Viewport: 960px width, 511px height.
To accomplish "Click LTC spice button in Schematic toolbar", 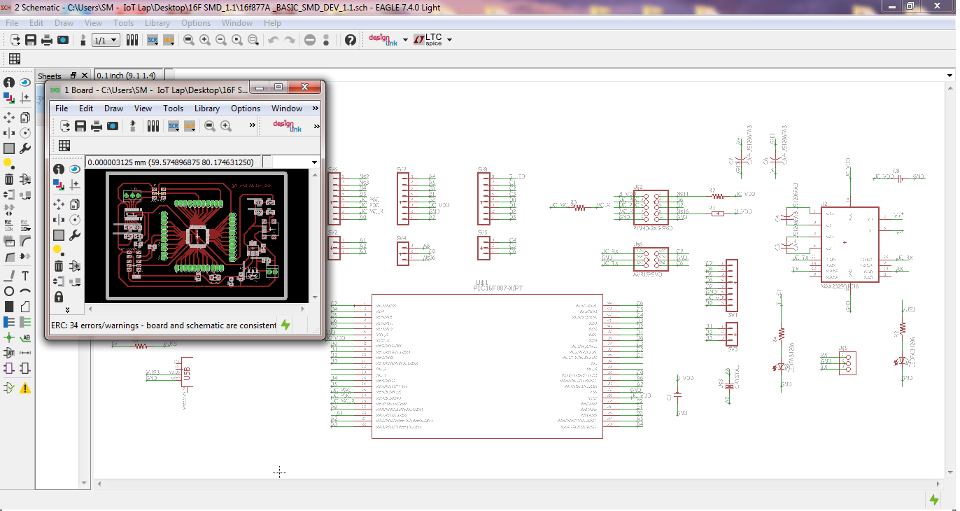I will coord(428,40).
